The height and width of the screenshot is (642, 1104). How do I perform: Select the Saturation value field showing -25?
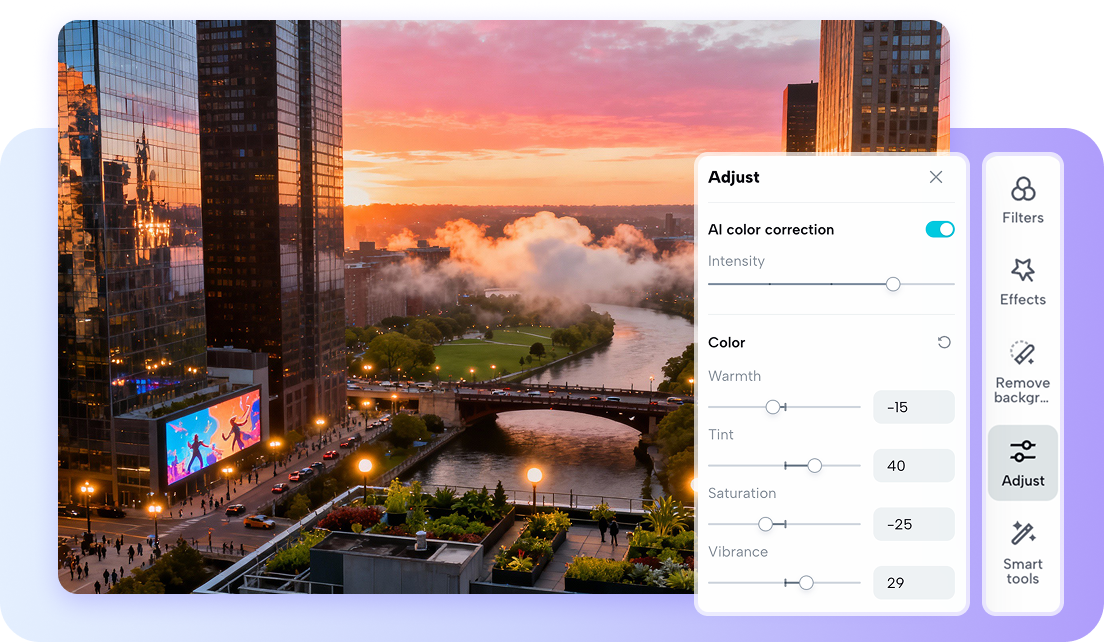[913, 524]
